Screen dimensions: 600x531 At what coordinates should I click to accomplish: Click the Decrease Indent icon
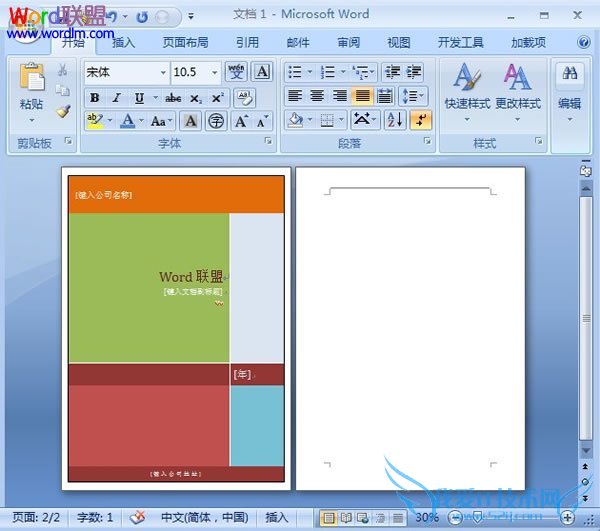point(393,72)
